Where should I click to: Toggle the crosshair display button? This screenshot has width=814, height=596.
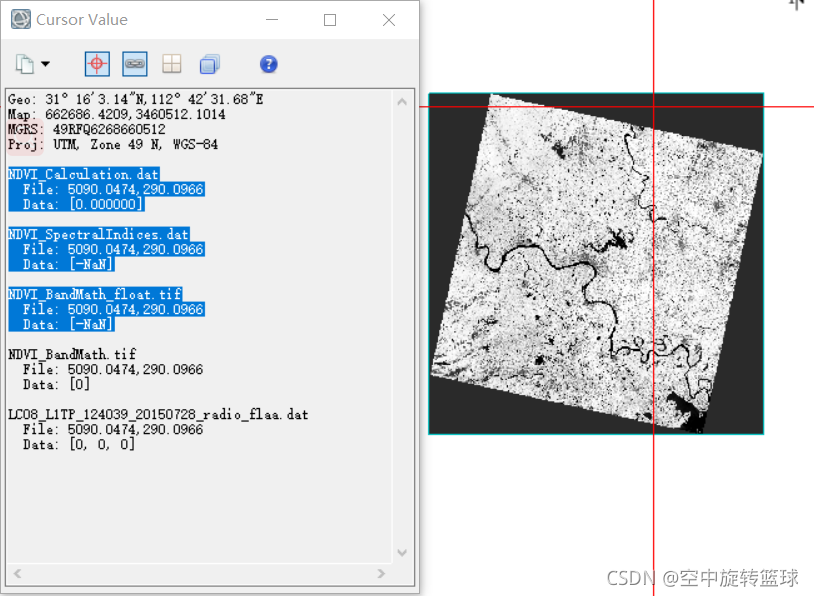tap(97, 64)
